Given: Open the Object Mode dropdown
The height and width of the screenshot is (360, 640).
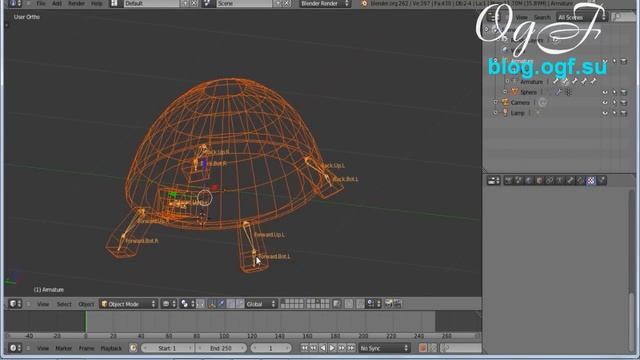Looking at the screenshot, I should pyautogui.click(x=128, y=304).
